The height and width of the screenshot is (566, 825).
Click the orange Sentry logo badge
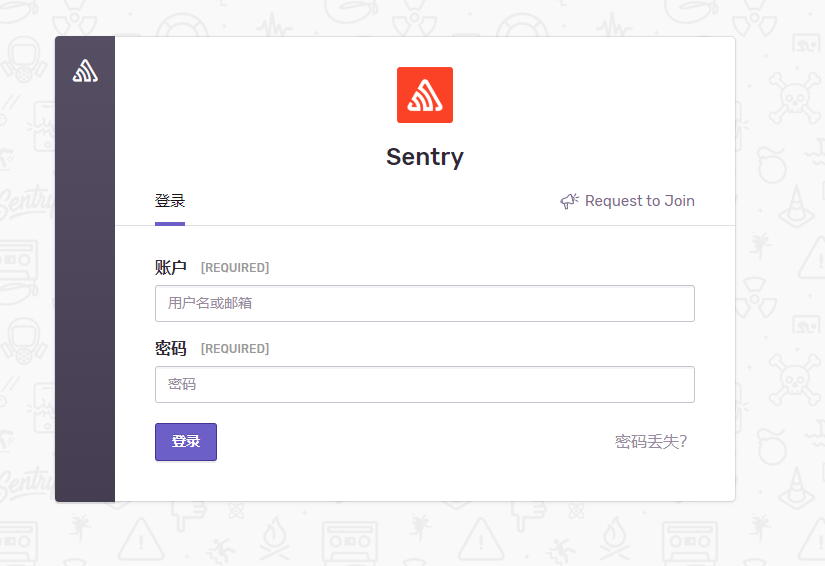coord(425,95)
